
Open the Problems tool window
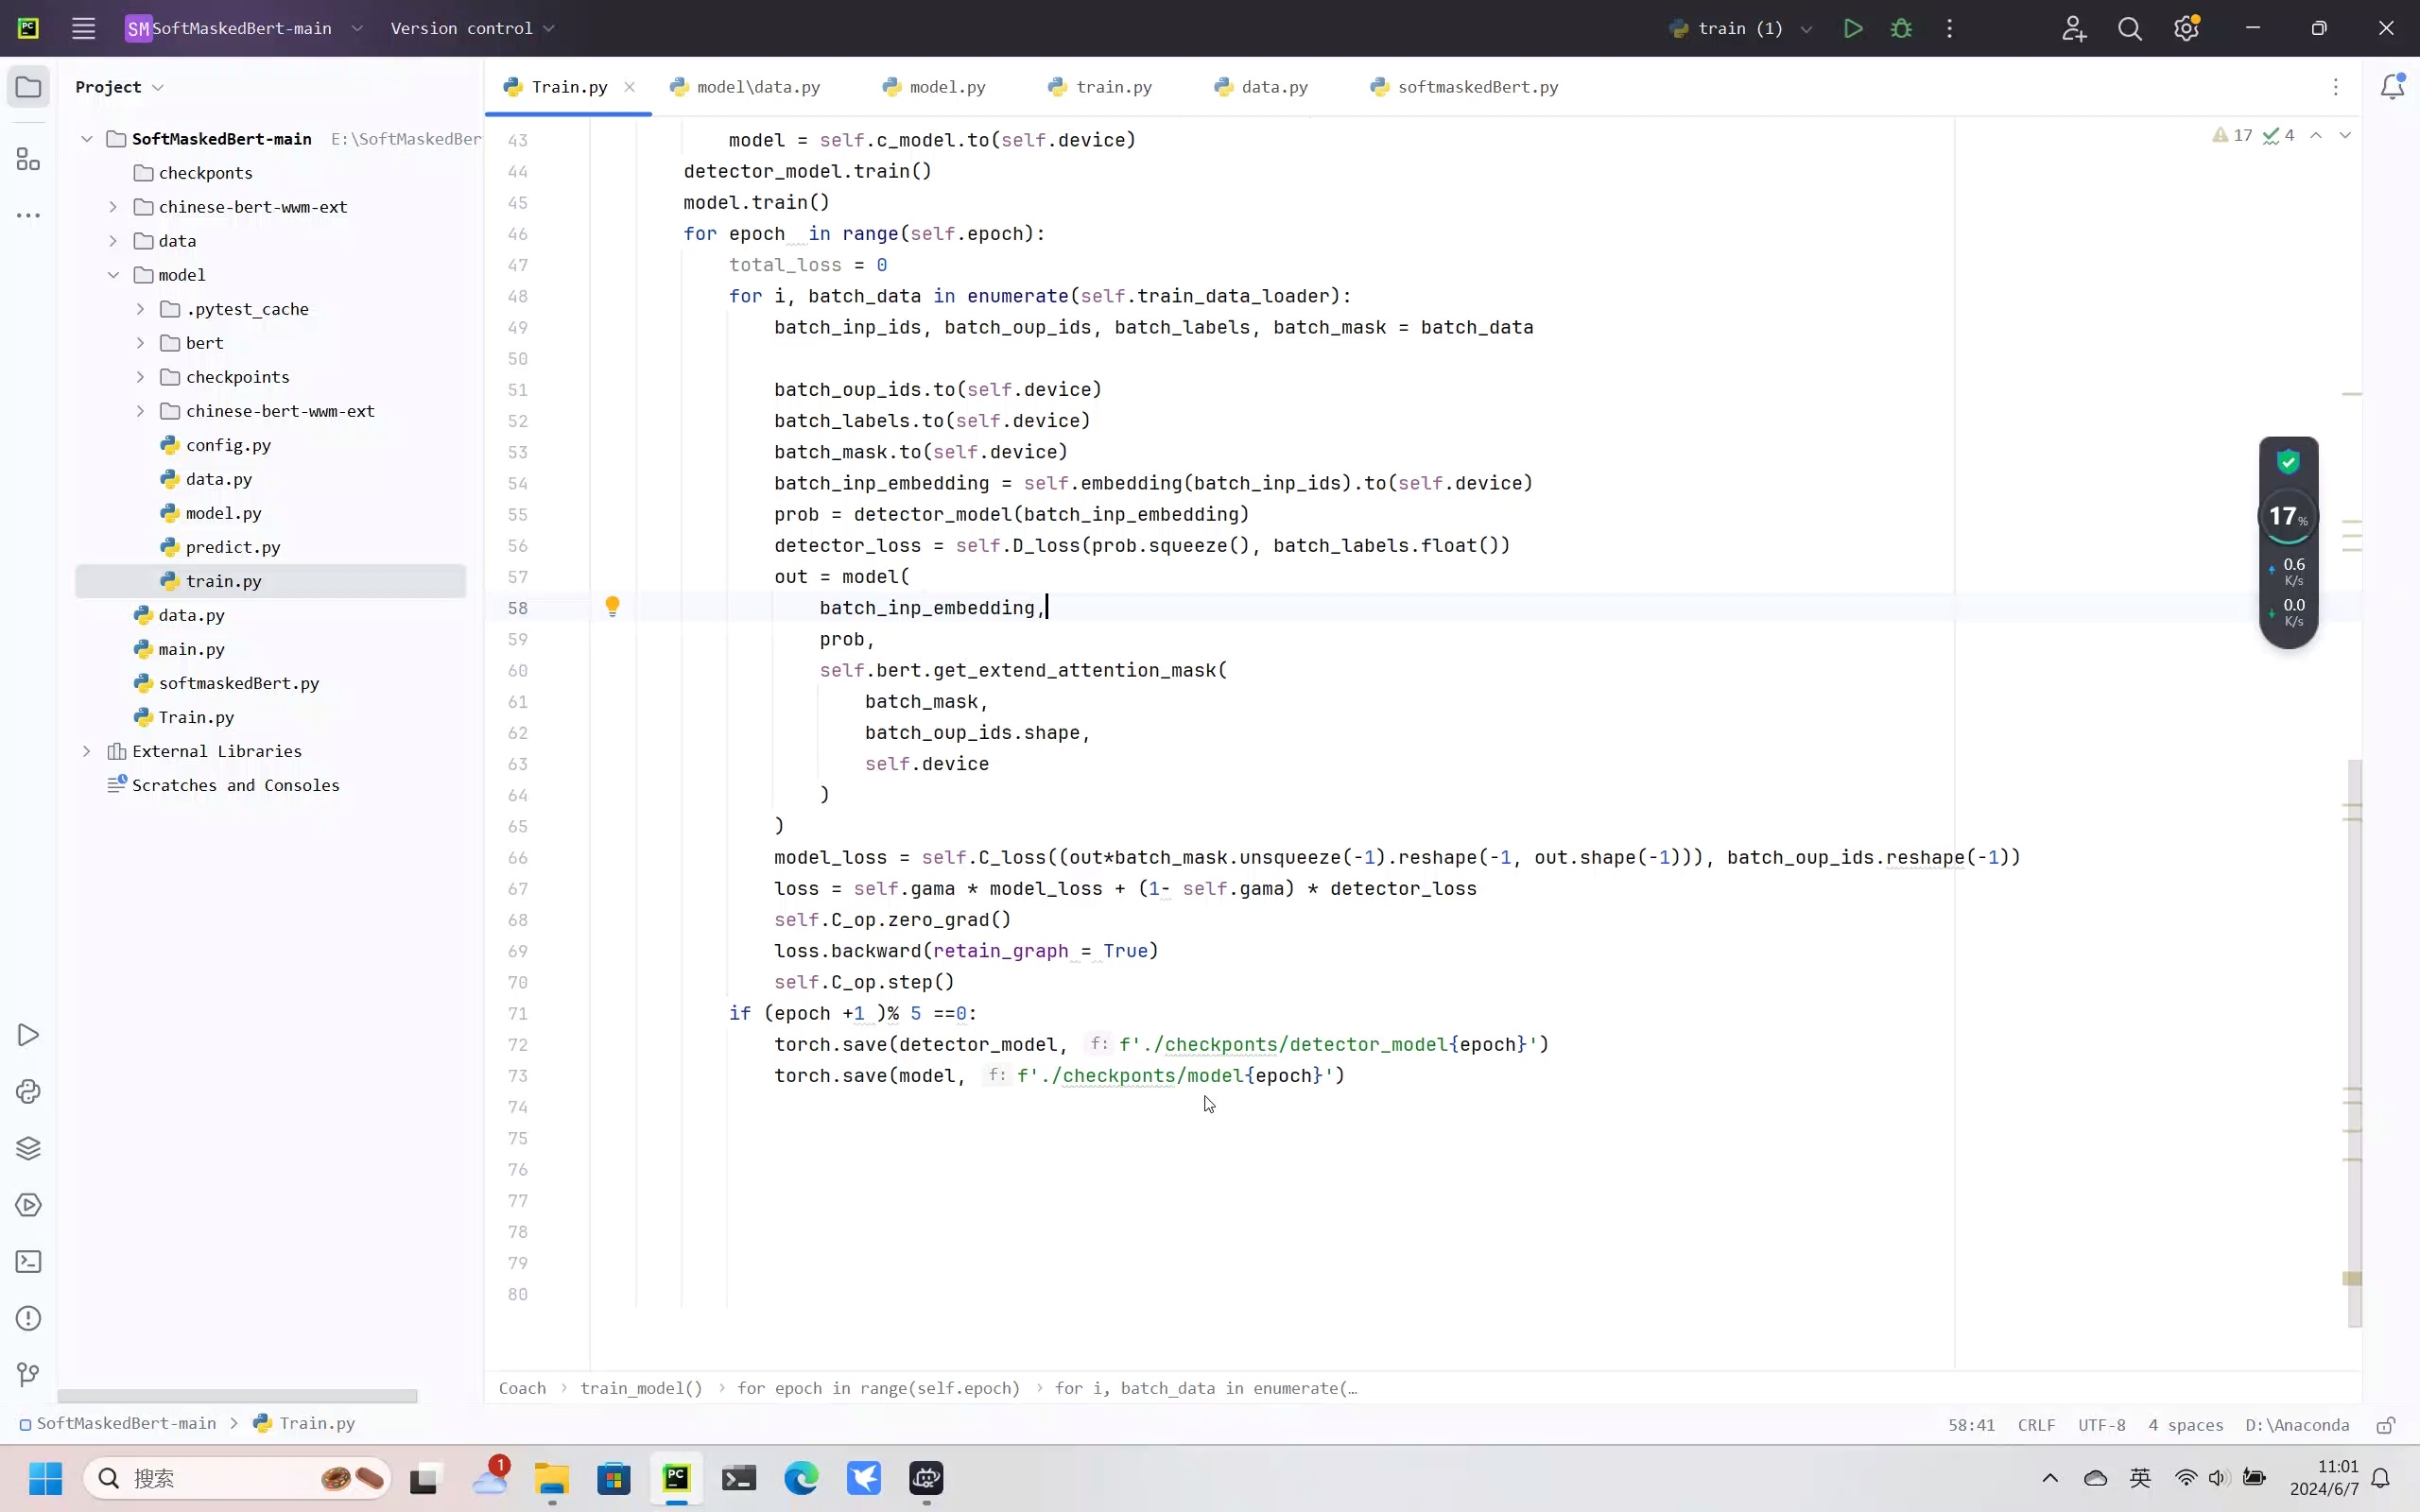[28, 1318]
